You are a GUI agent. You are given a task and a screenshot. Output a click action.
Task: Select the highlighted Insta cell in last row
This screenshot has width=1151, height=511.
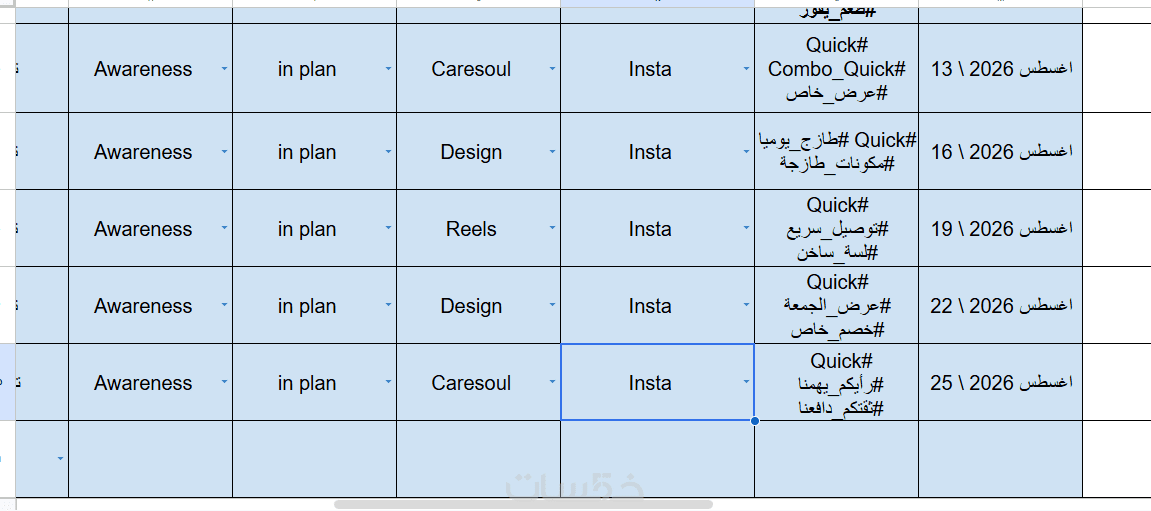[657, 382]
